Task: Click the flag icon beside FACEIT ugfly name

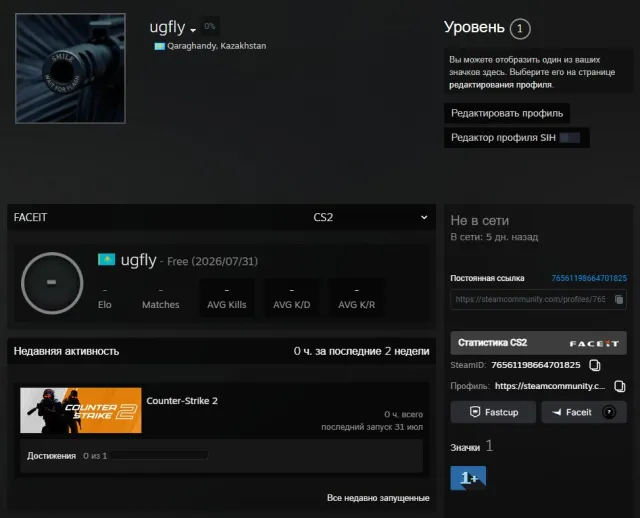Action: coord(106,259)
